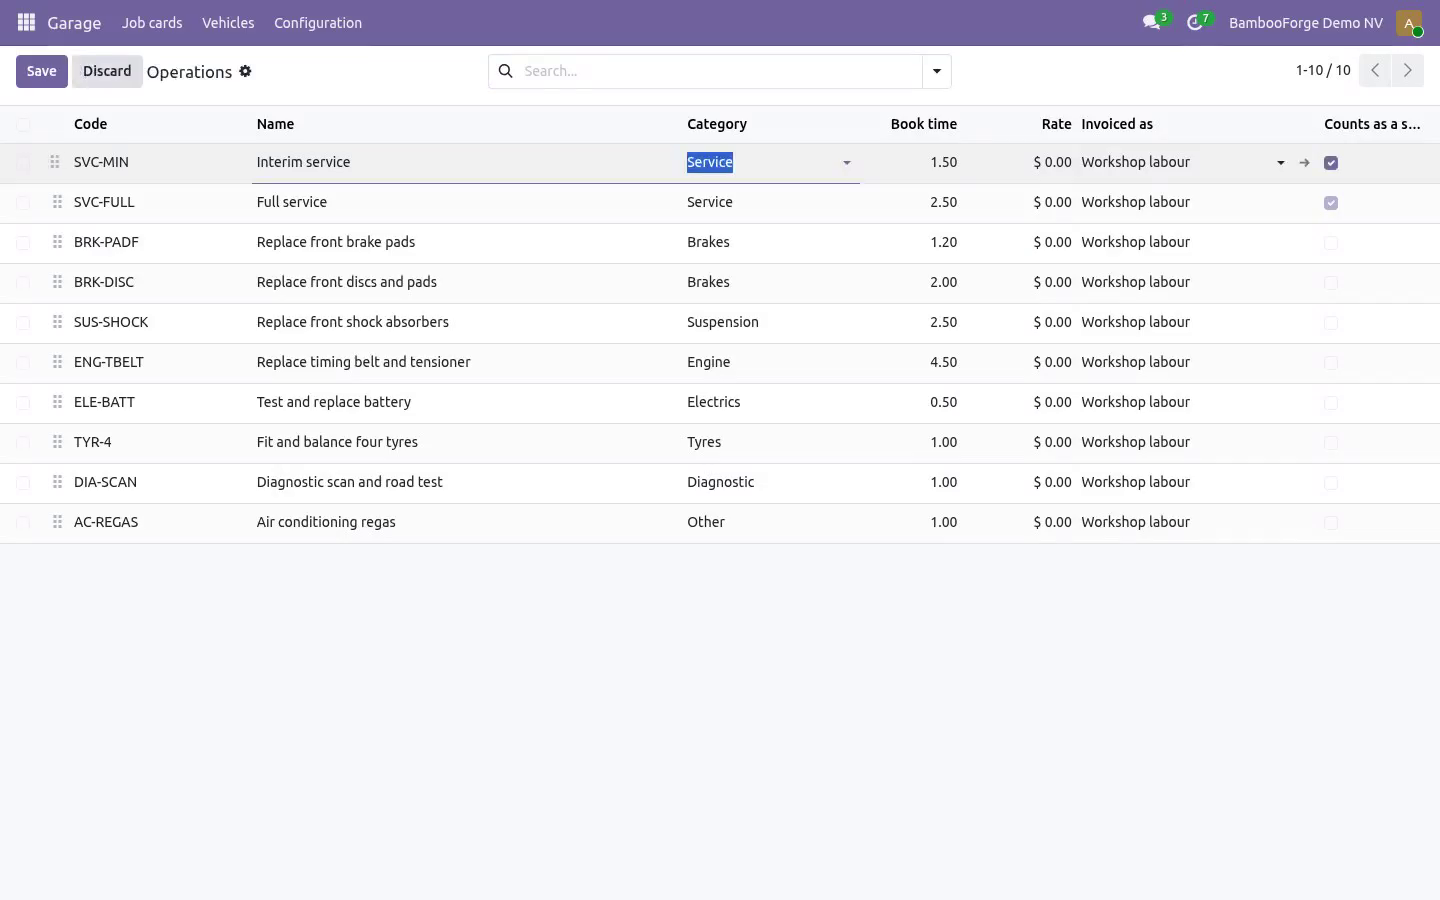This screenshot has width=1440, height=900.
Task: Expand the Category dropdown for Interim service
Action: [846, 163]
